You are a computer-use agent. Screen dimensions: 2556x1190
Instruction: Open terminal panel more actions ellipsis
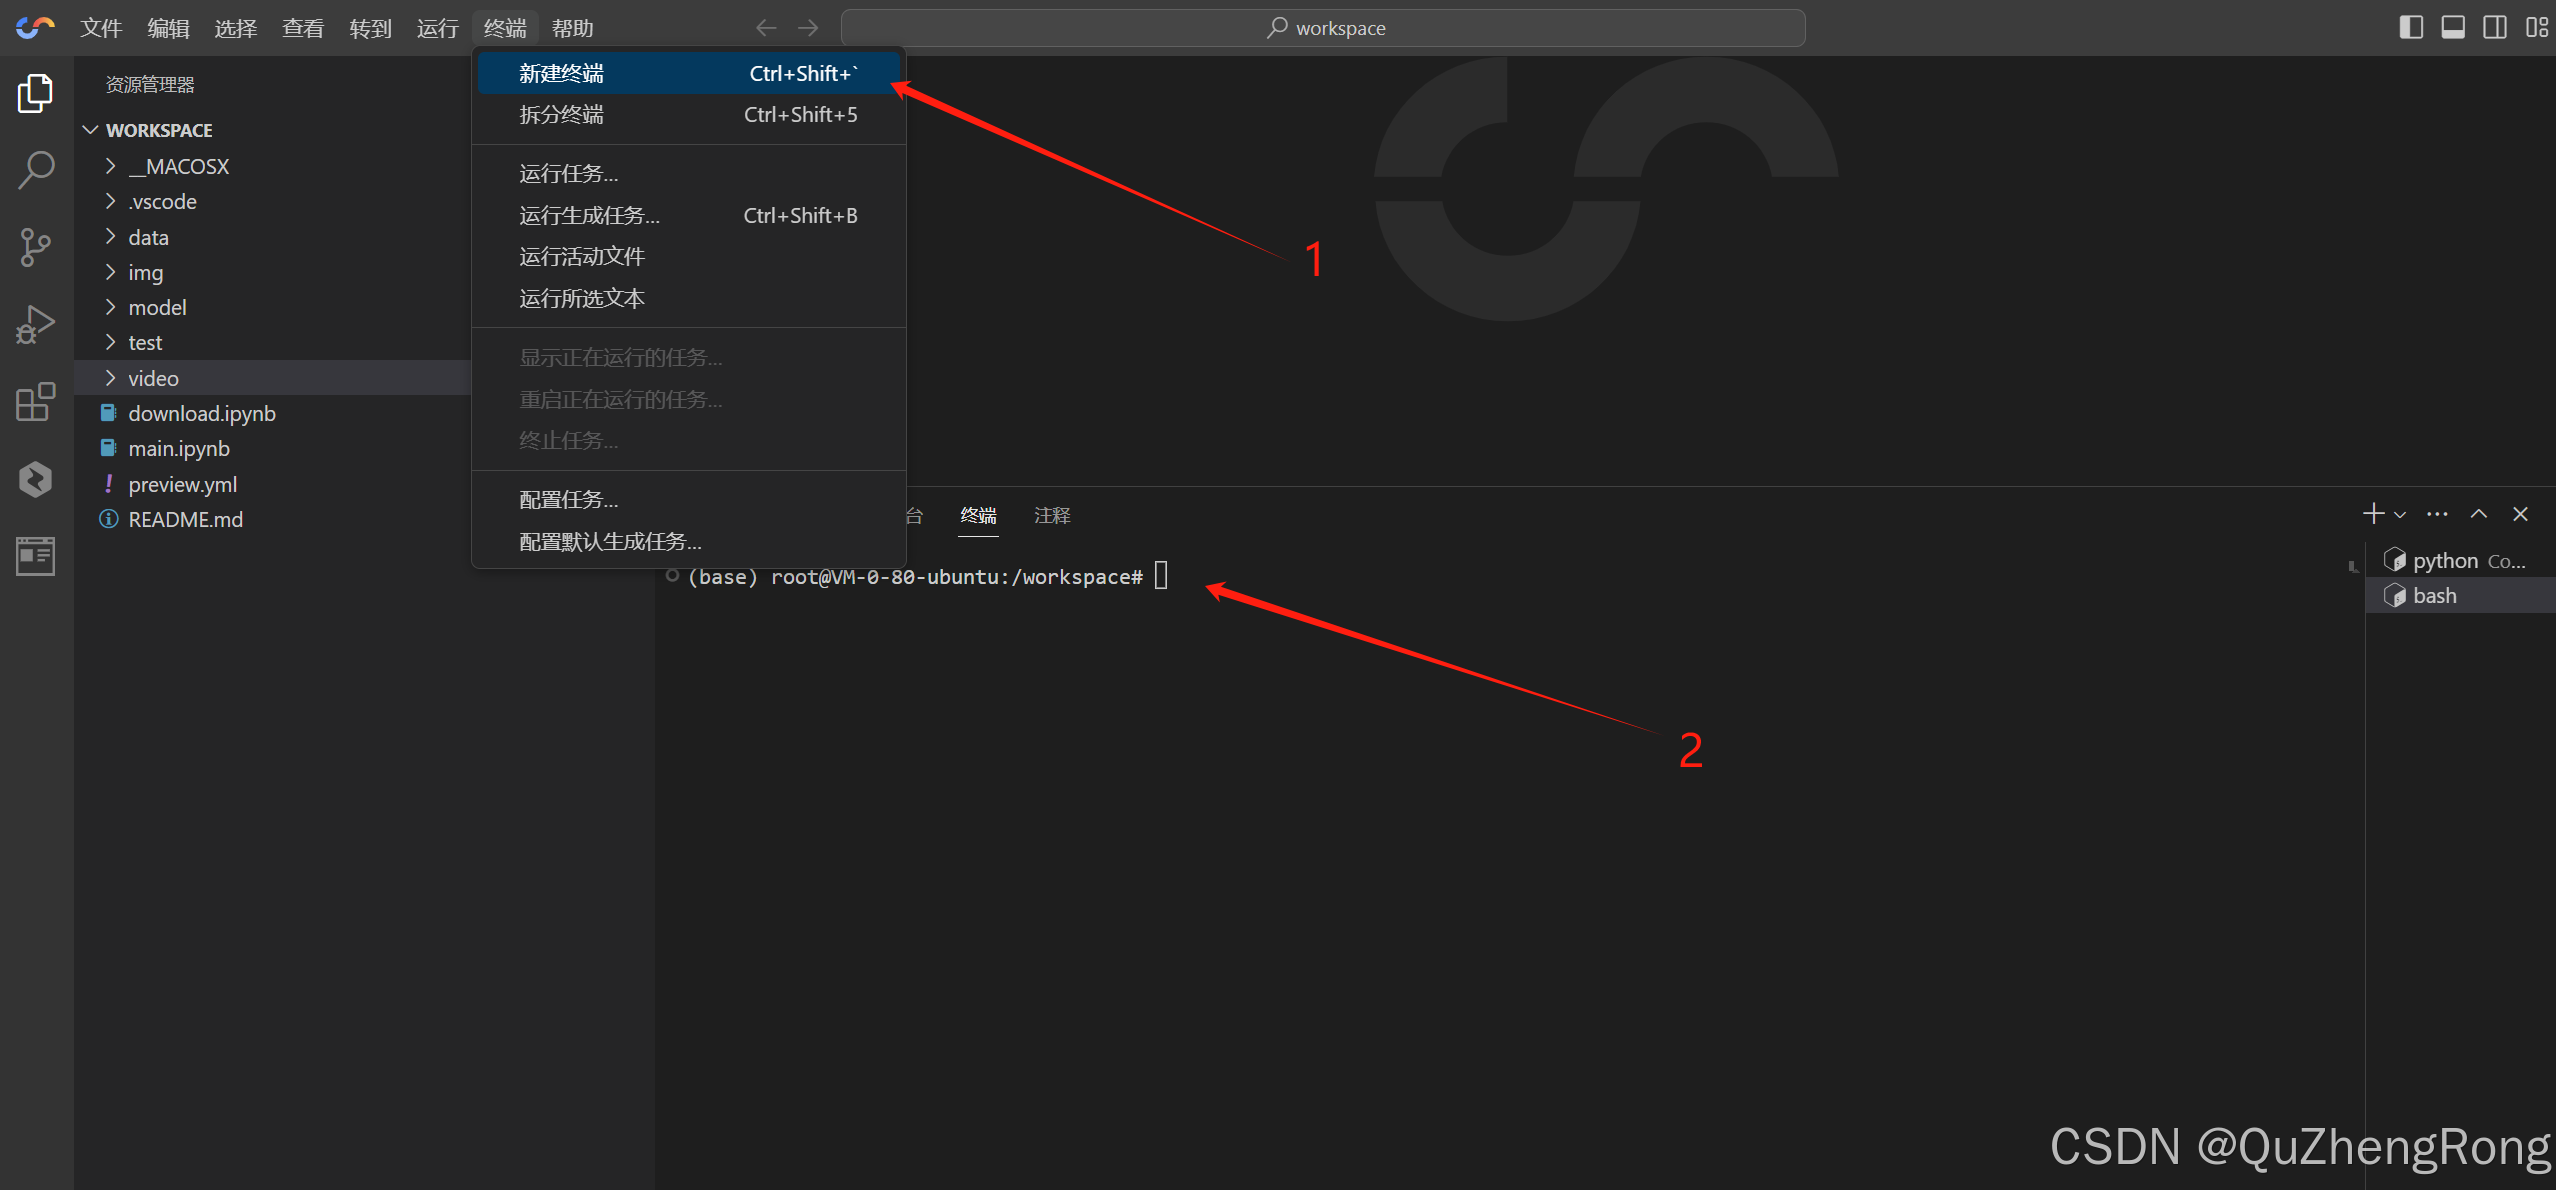pos(2437,514)
